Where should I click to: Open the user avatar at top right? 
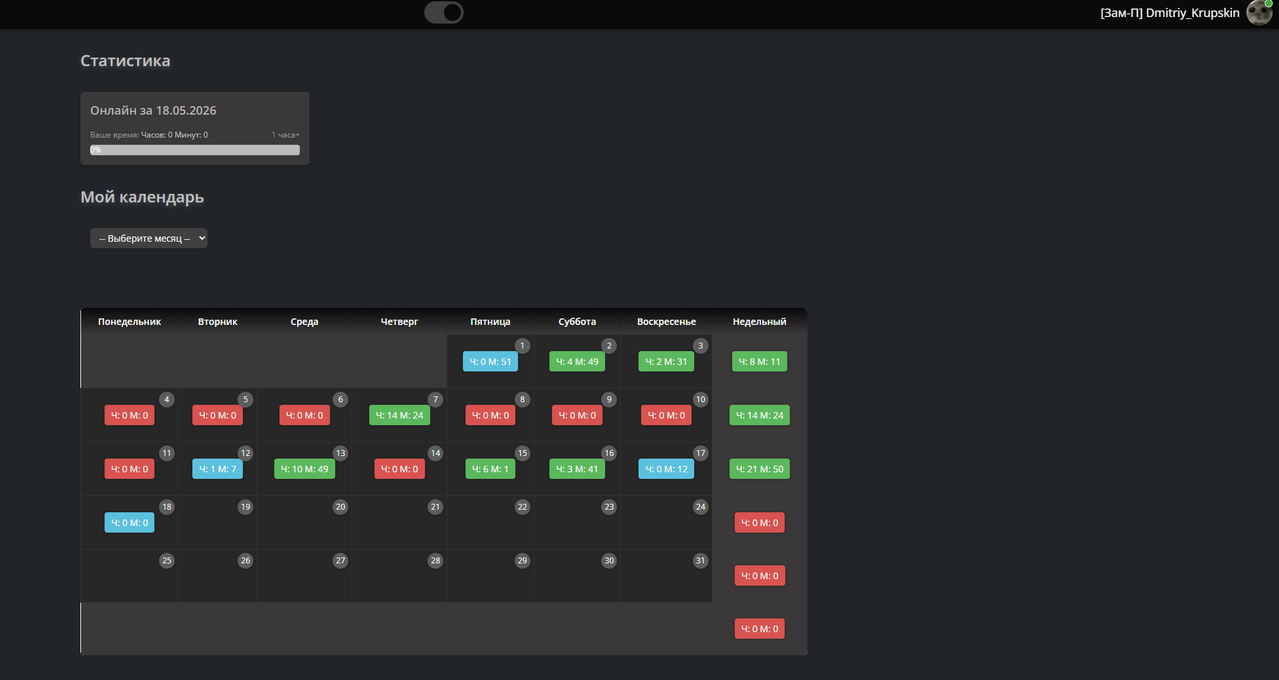(1258, 13)
